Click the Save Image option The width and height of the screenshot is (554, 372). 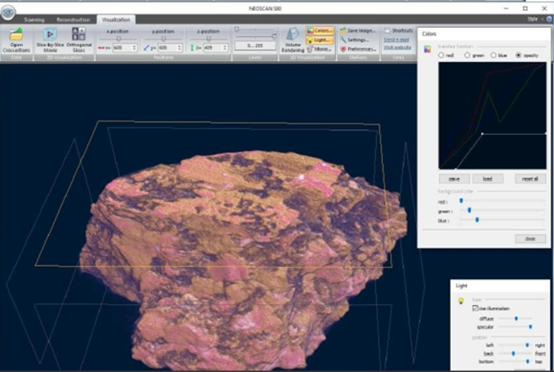click(358, 31)
